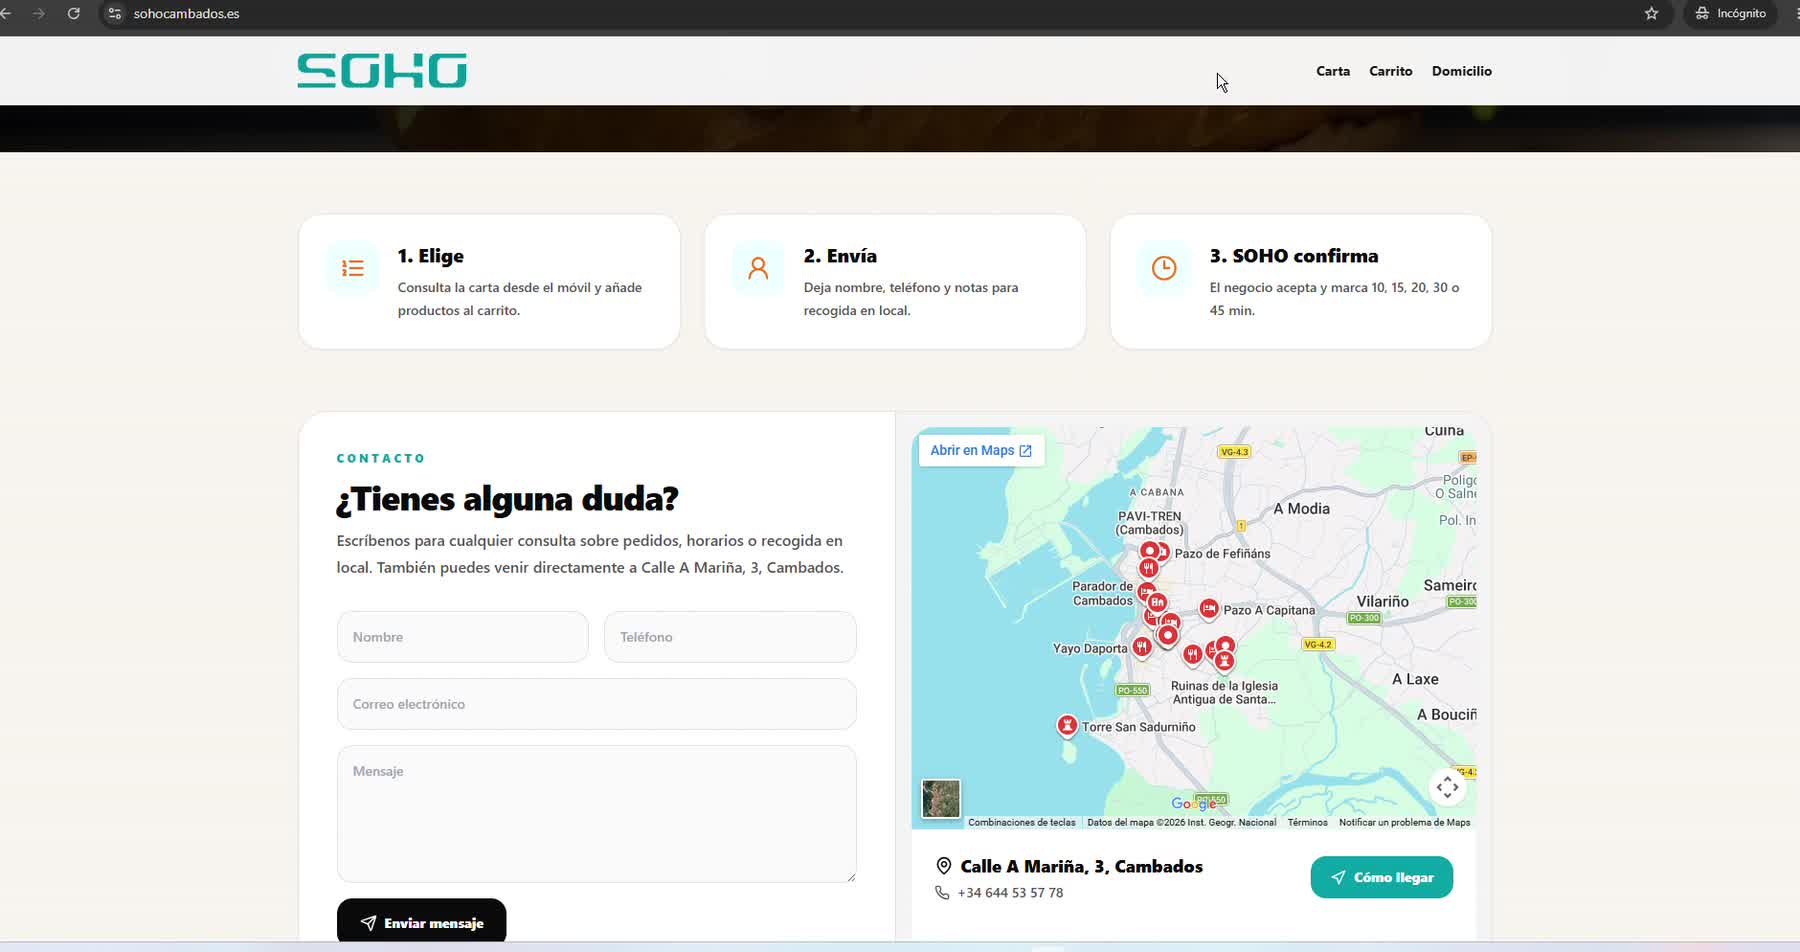The height and width of the screenshot is (952, 1800).
Task: Open the Incógnito profile indicator
Action: point(1731,13)
